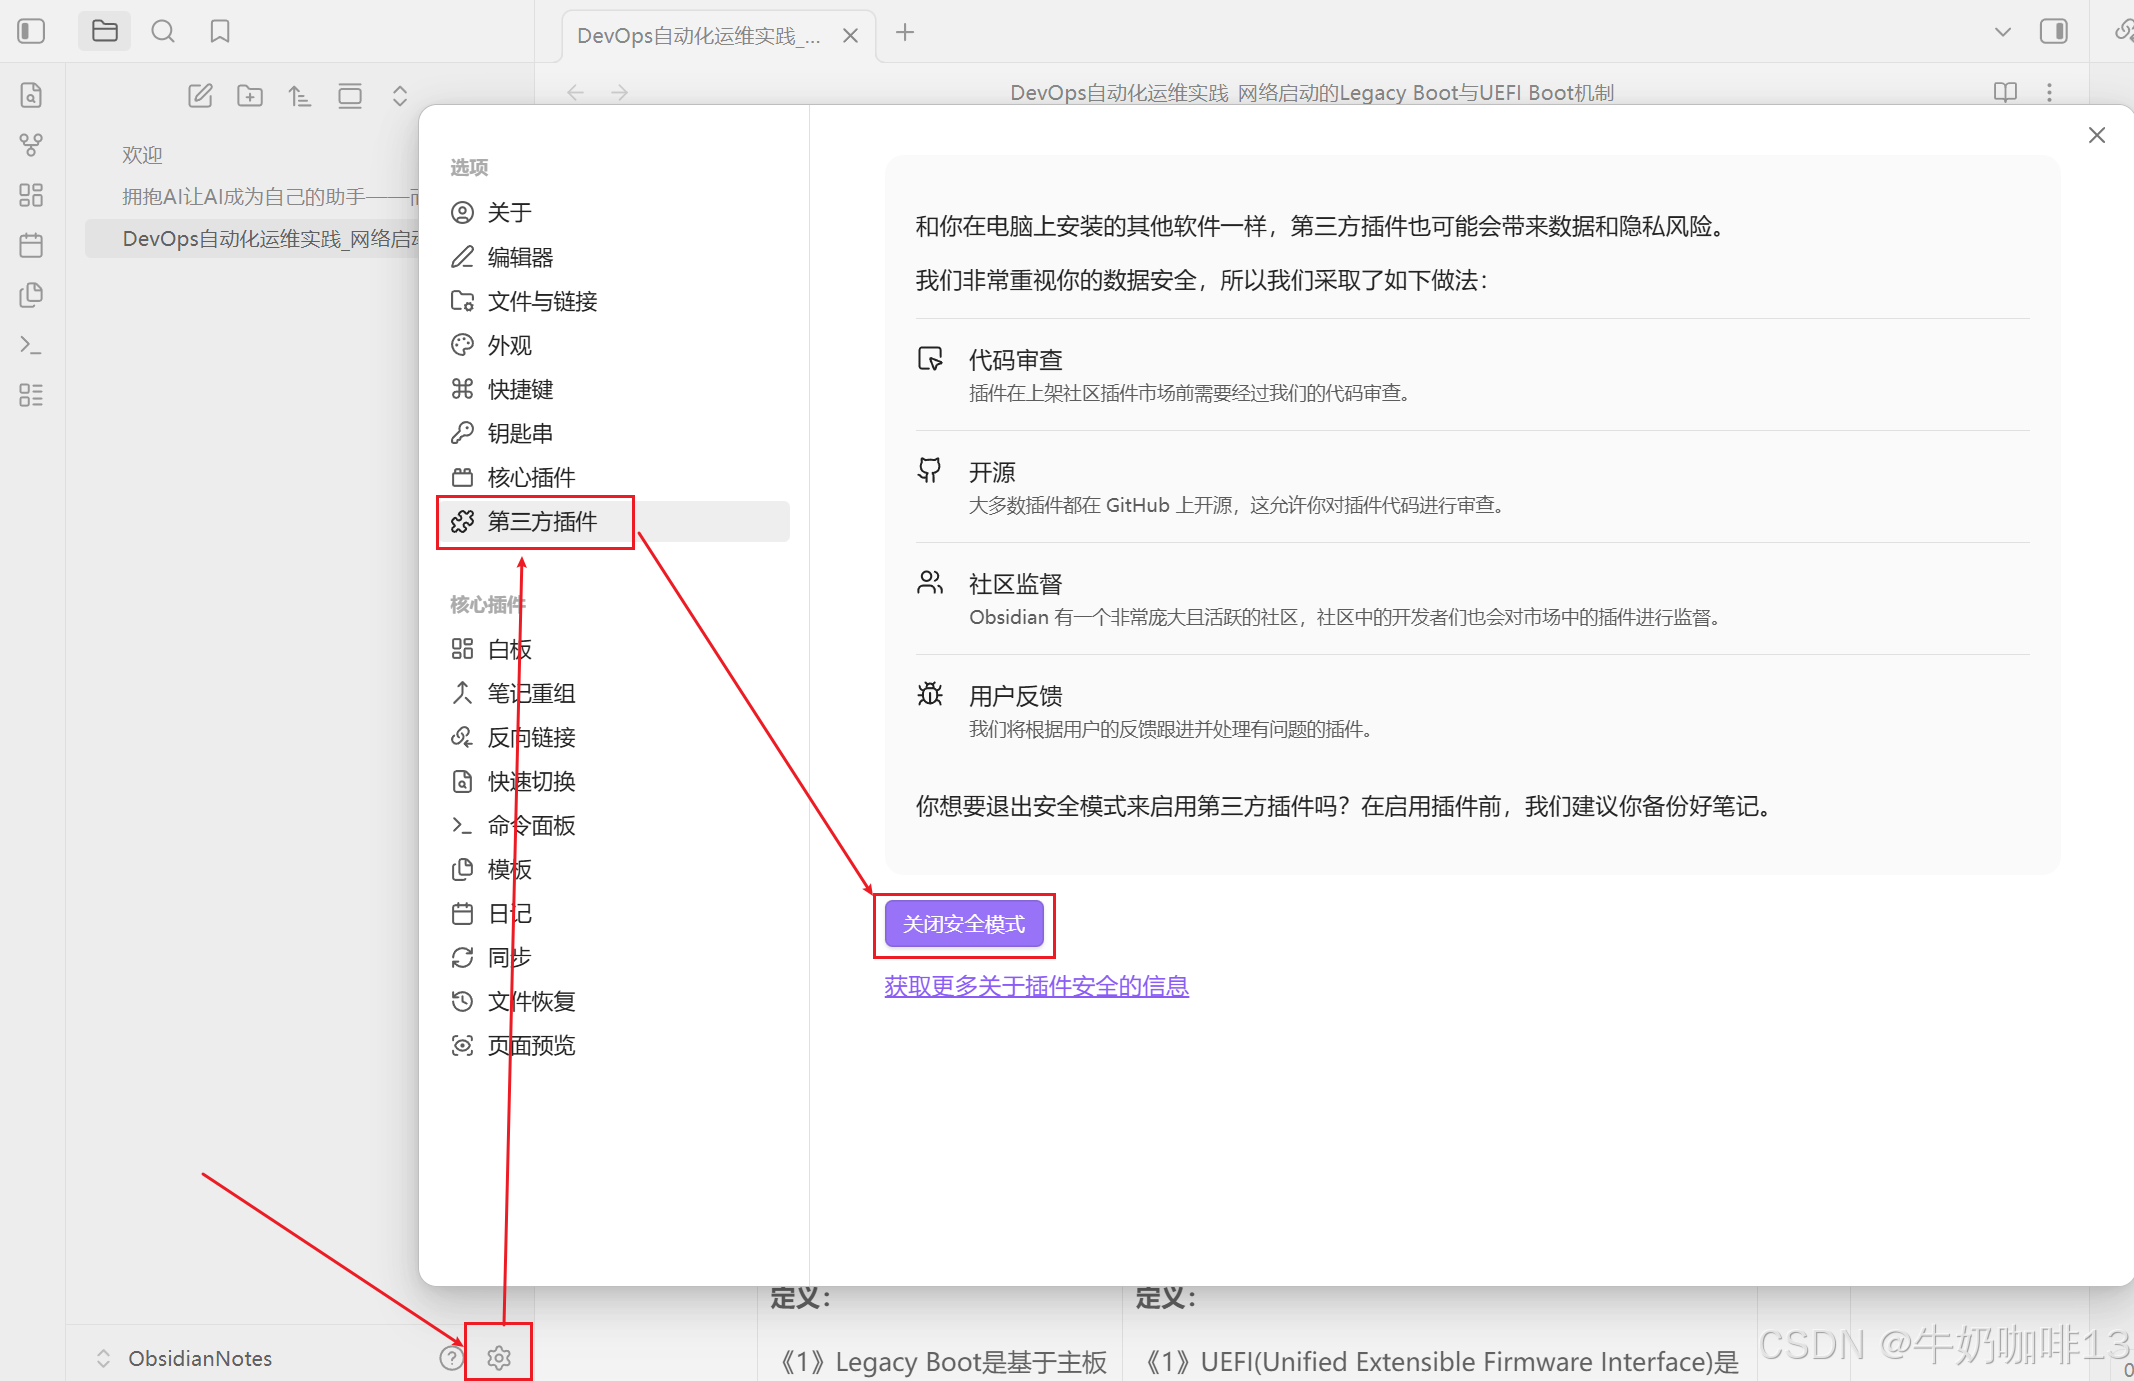The width and height of the screenshot is (2134, 1381).
Task: Open graph view from ribbon
Action: (x=31, y=145)
